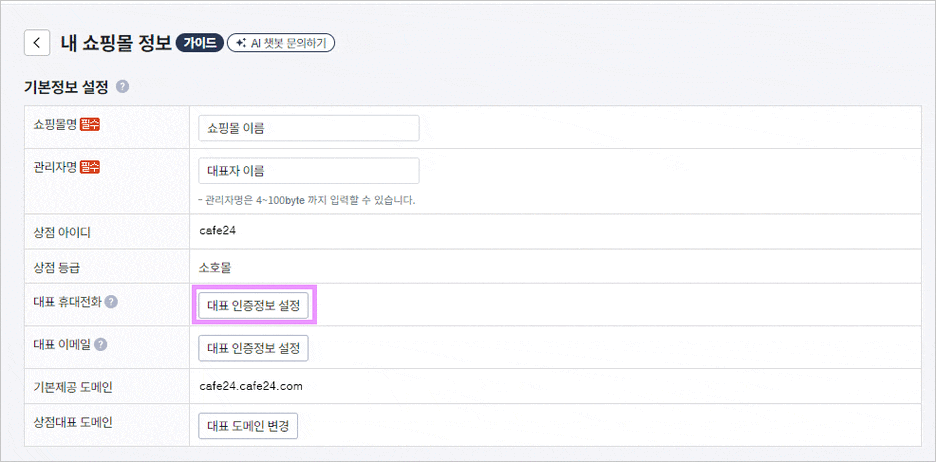The height and width of the screenshot is (462, 936).
Task: Open the 가이드 badge
Action: [200, 43]
